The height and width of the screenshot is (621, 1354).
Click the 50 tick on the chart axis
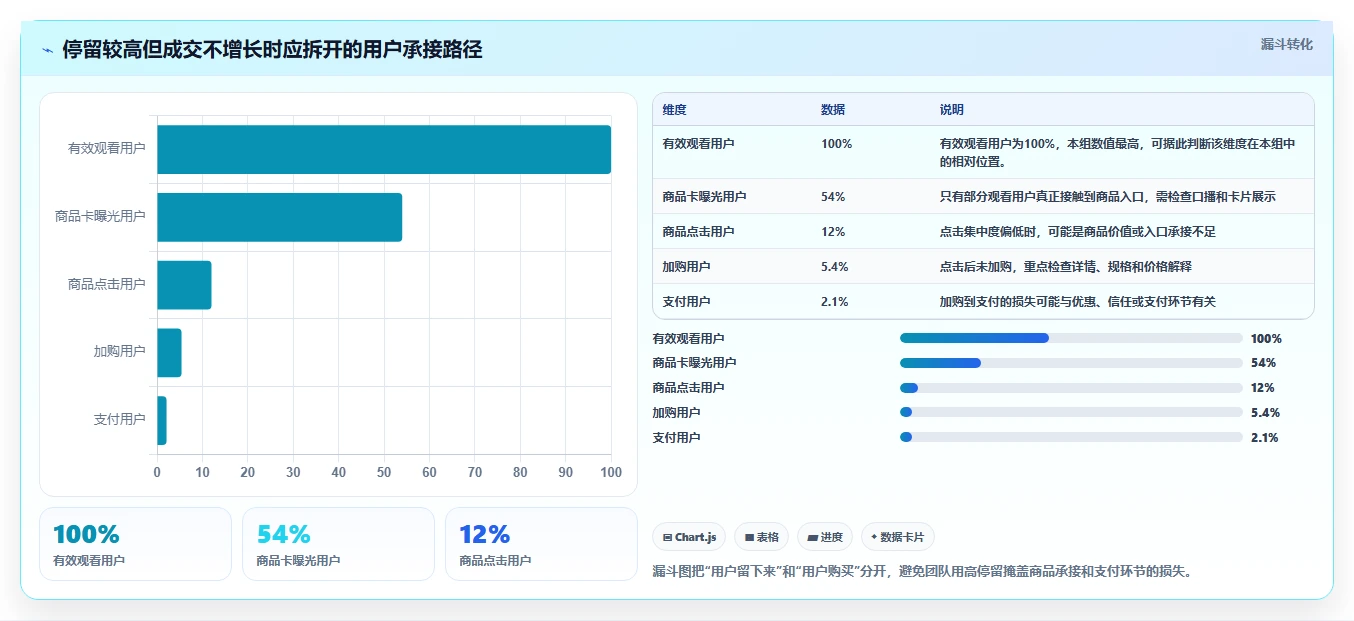[x=384, y=472]
